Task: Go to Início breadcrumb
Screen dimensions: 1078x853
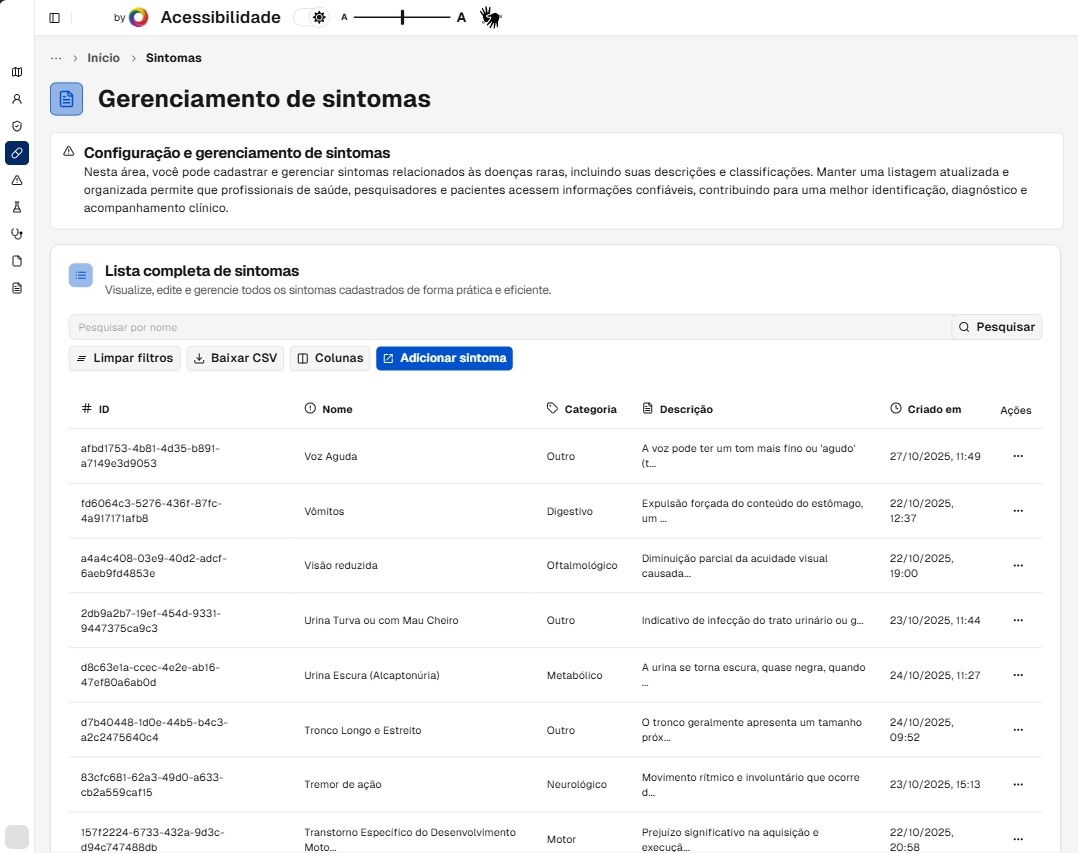Action: 103,58
